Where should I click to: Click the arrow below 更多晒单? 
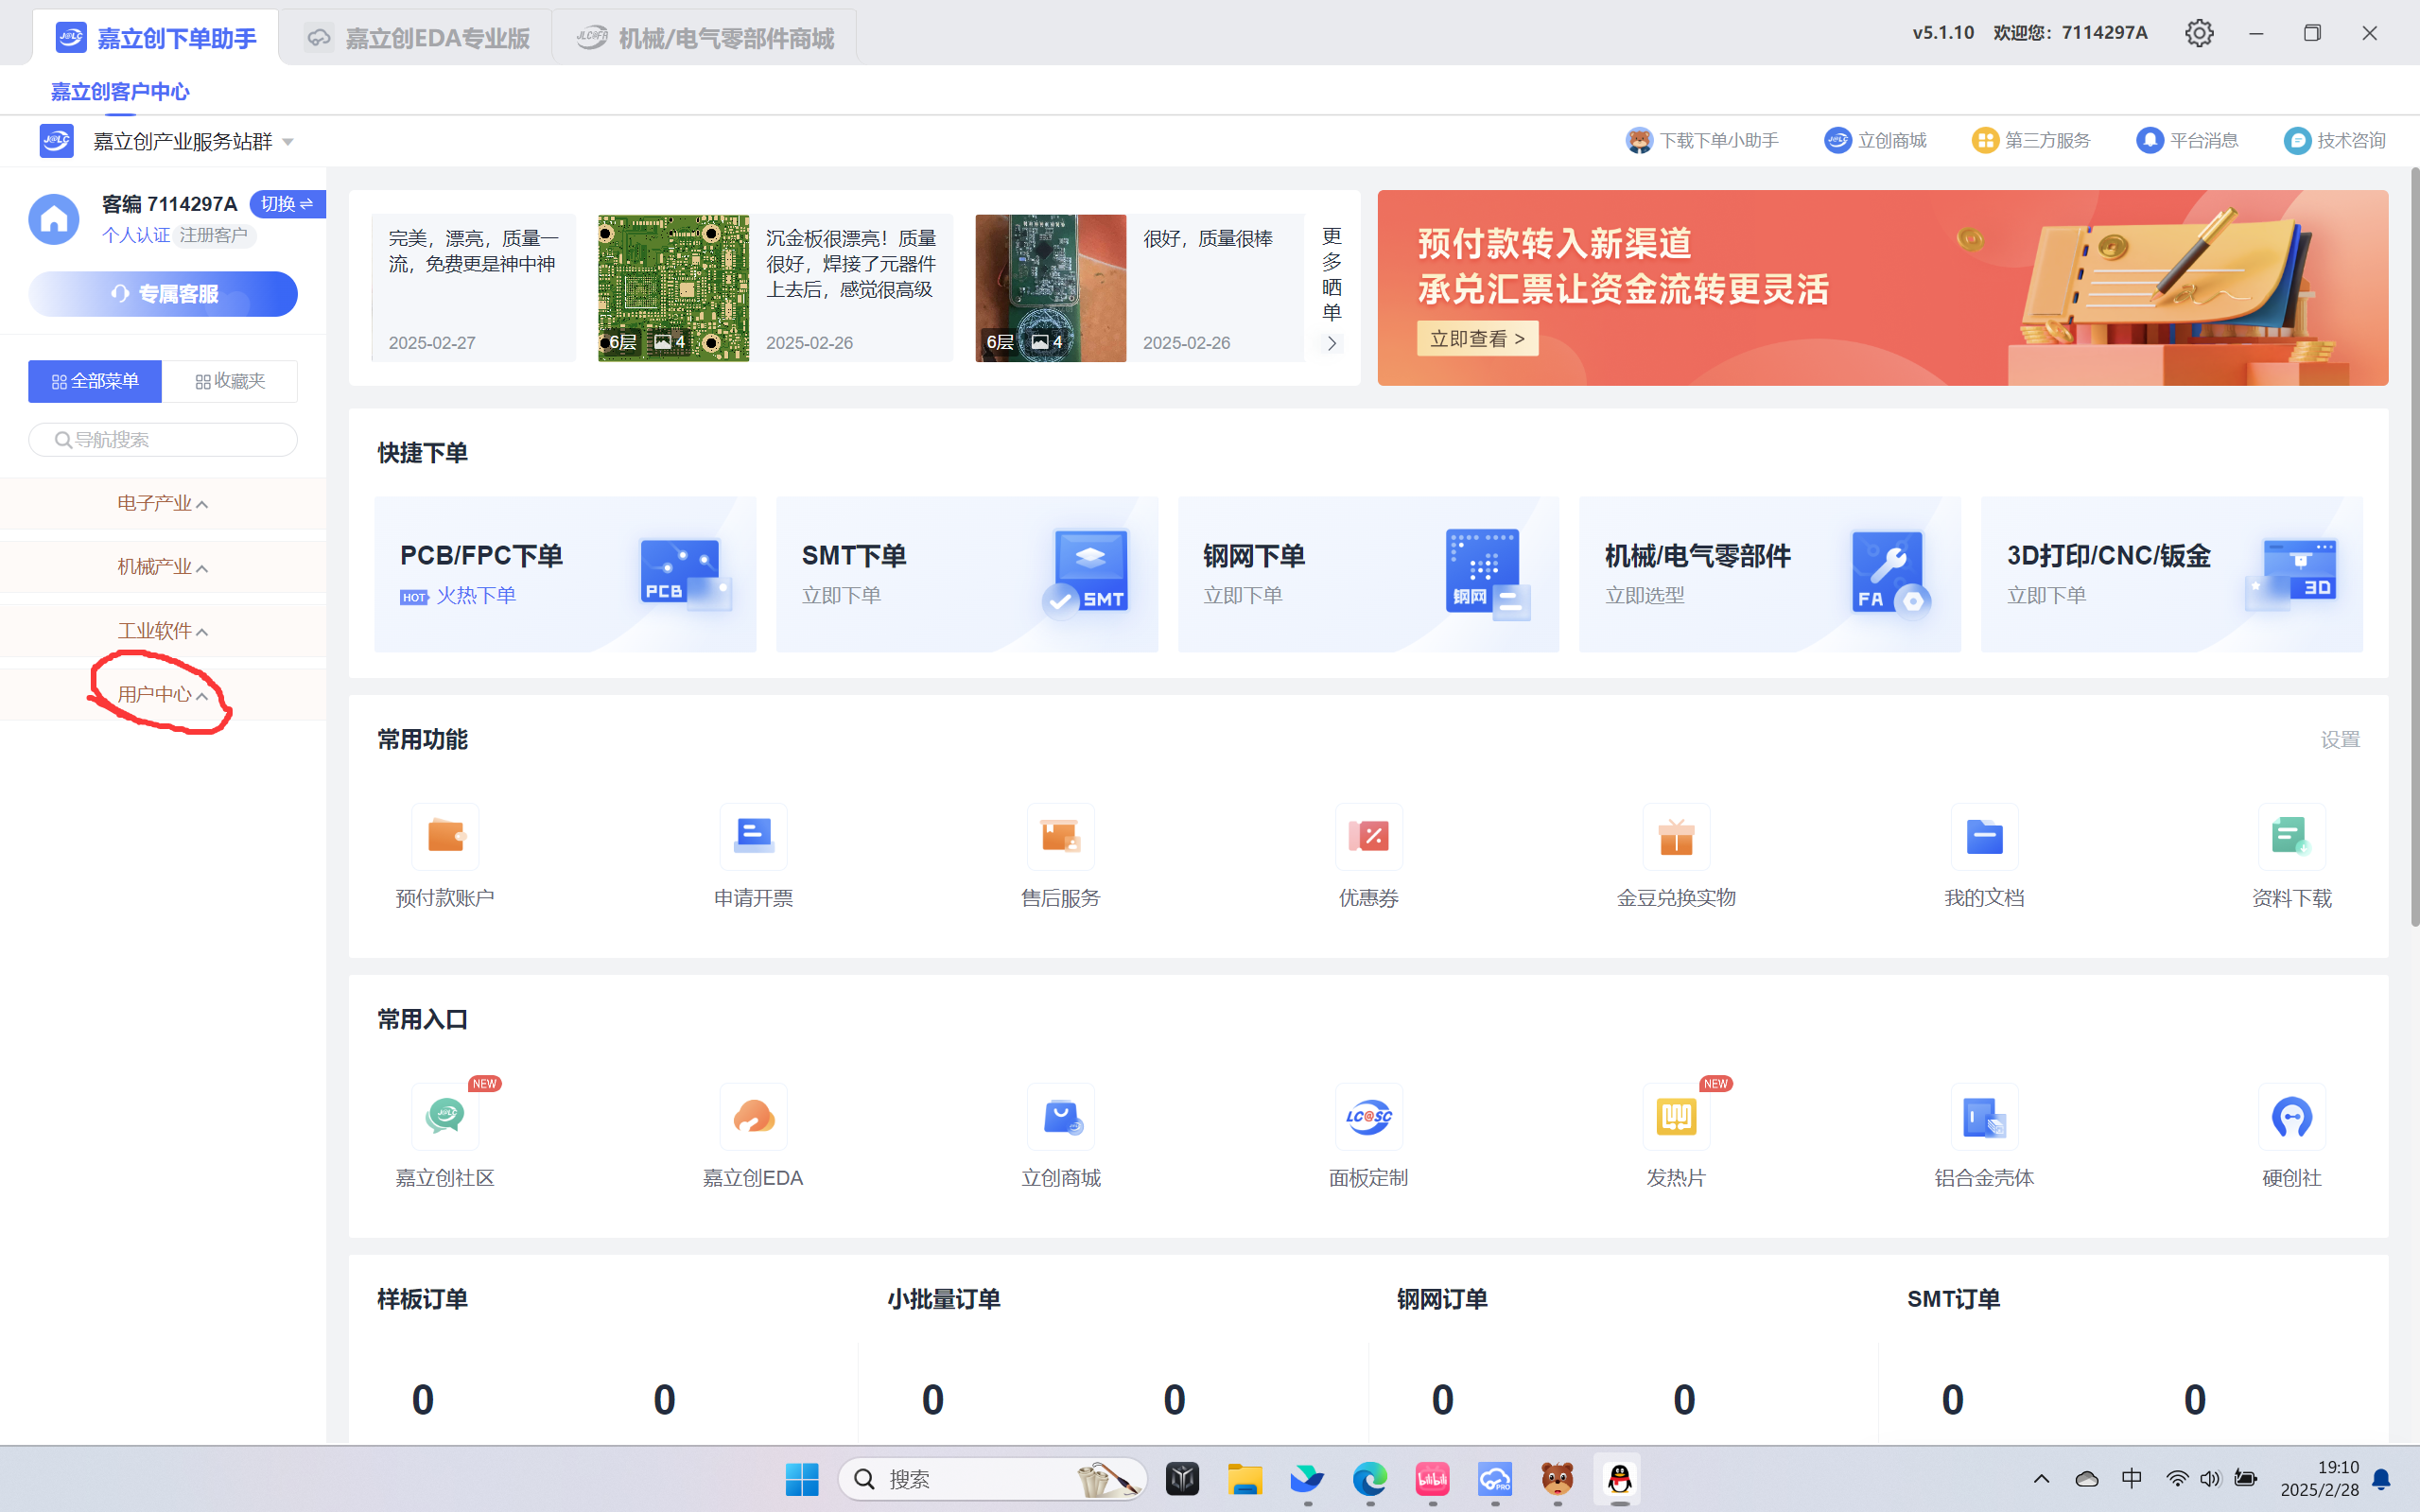(1331, 343)
